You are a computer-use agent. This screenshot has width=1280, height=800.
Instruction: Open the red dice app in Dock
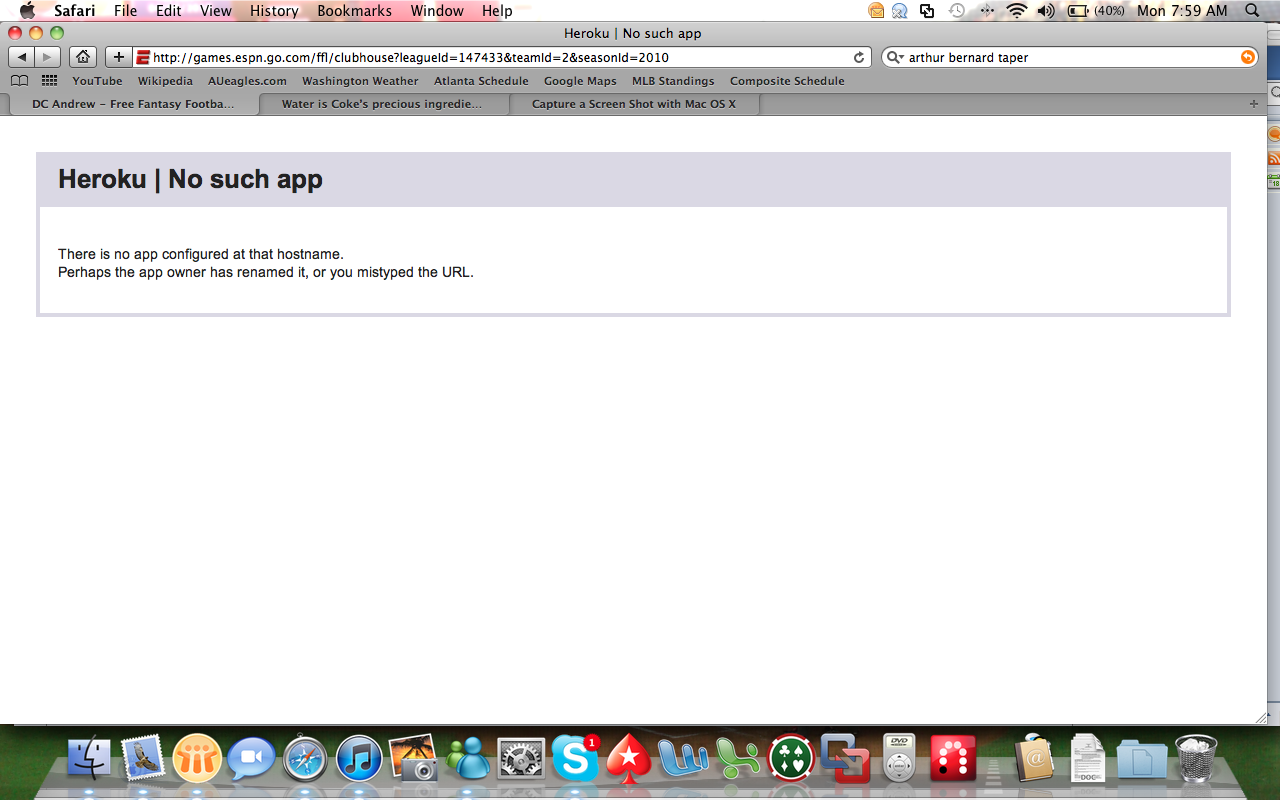[x=953, y=758]
